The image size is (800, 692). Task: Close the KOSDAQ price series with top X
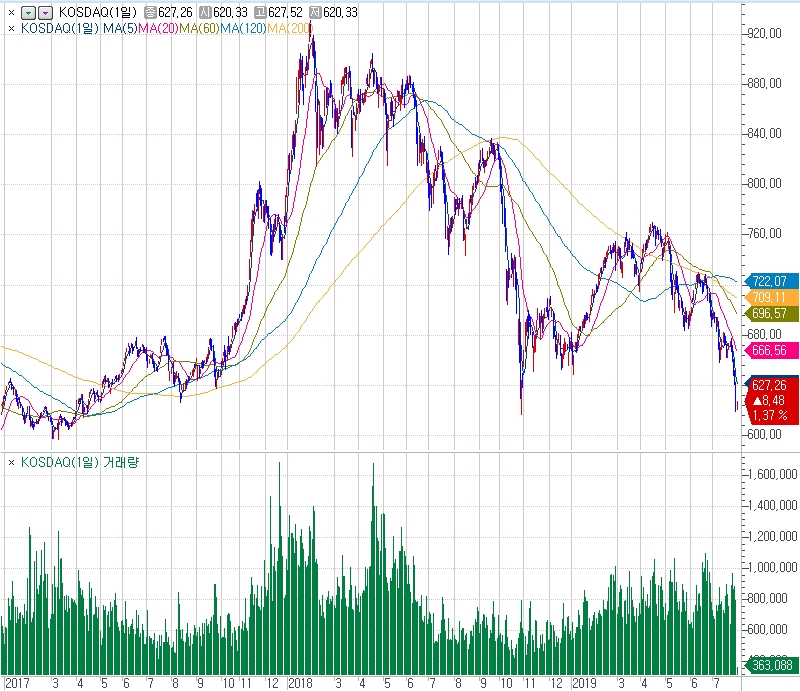point(11,12)
